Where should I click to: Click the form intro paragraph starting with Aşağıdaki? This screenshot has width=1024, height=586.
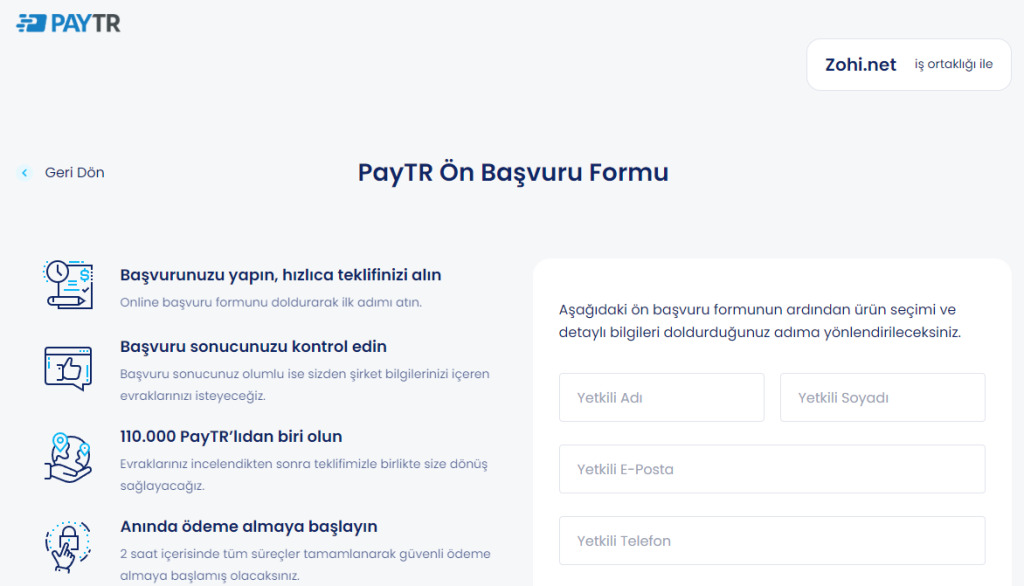(x=759, y=321)
